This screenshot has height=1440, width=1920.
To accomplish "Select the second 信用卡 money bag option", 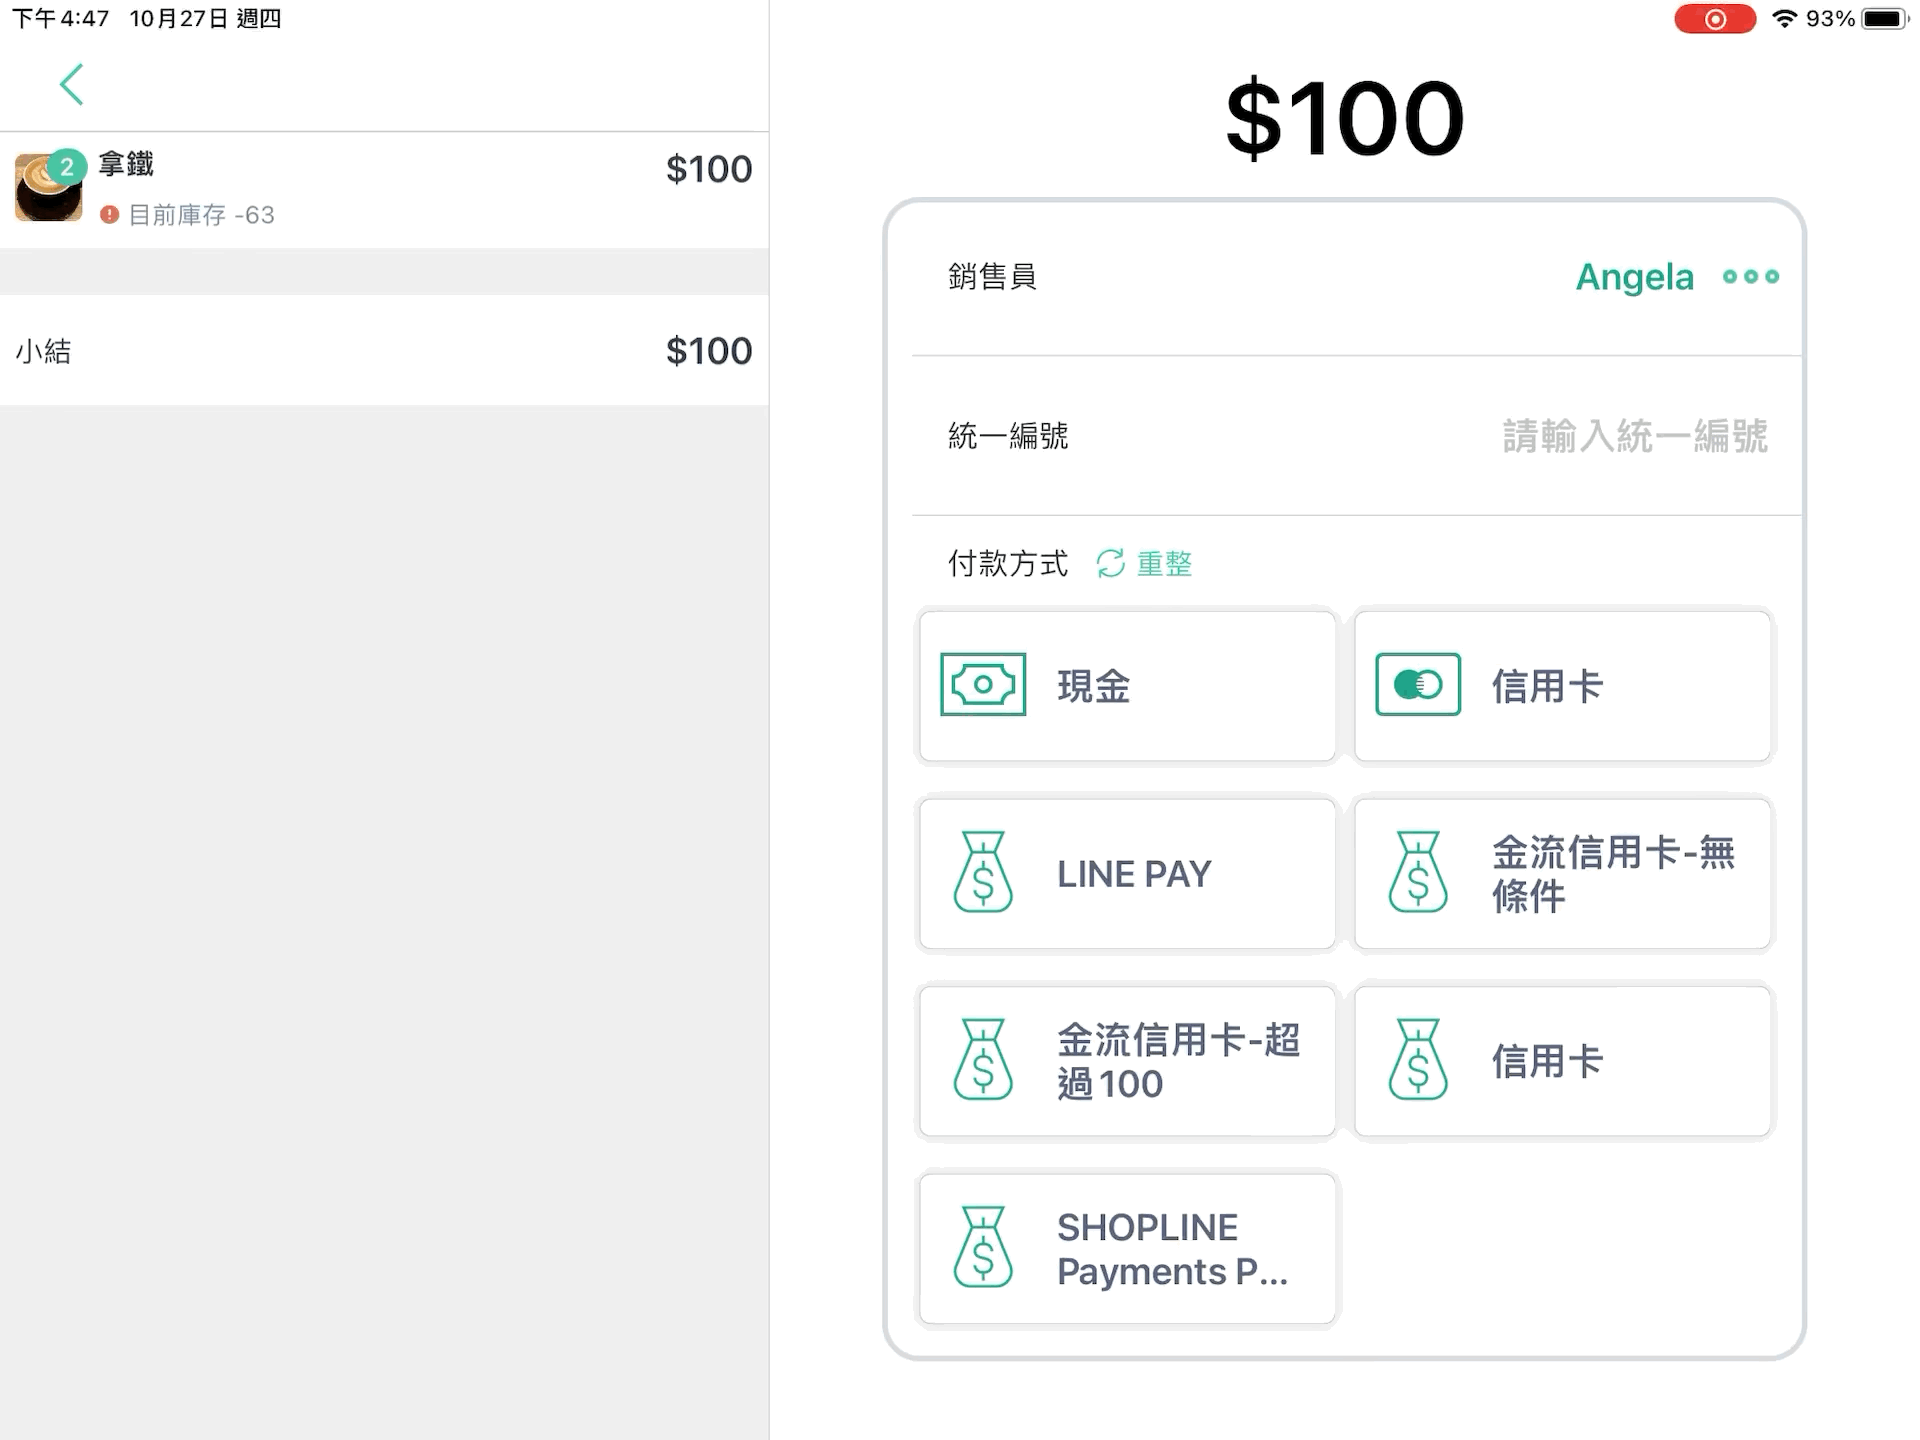I will (1563, 1061).
